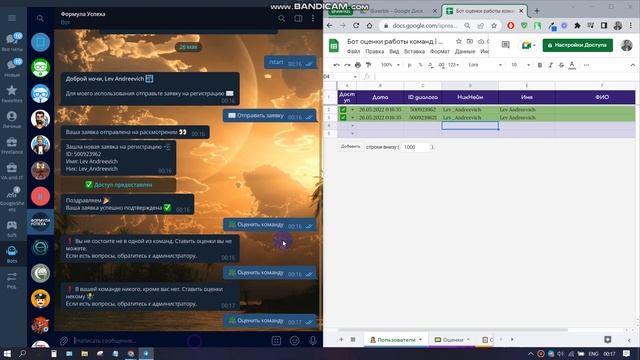Open the Файл menu in Sheets

(353, 51)
